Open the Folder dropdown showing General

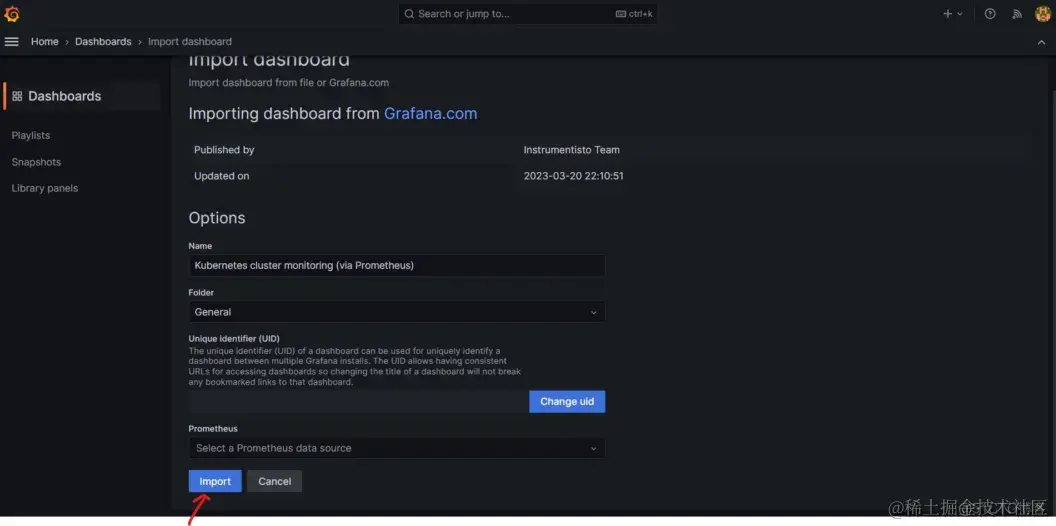click(x=397, y=312)
